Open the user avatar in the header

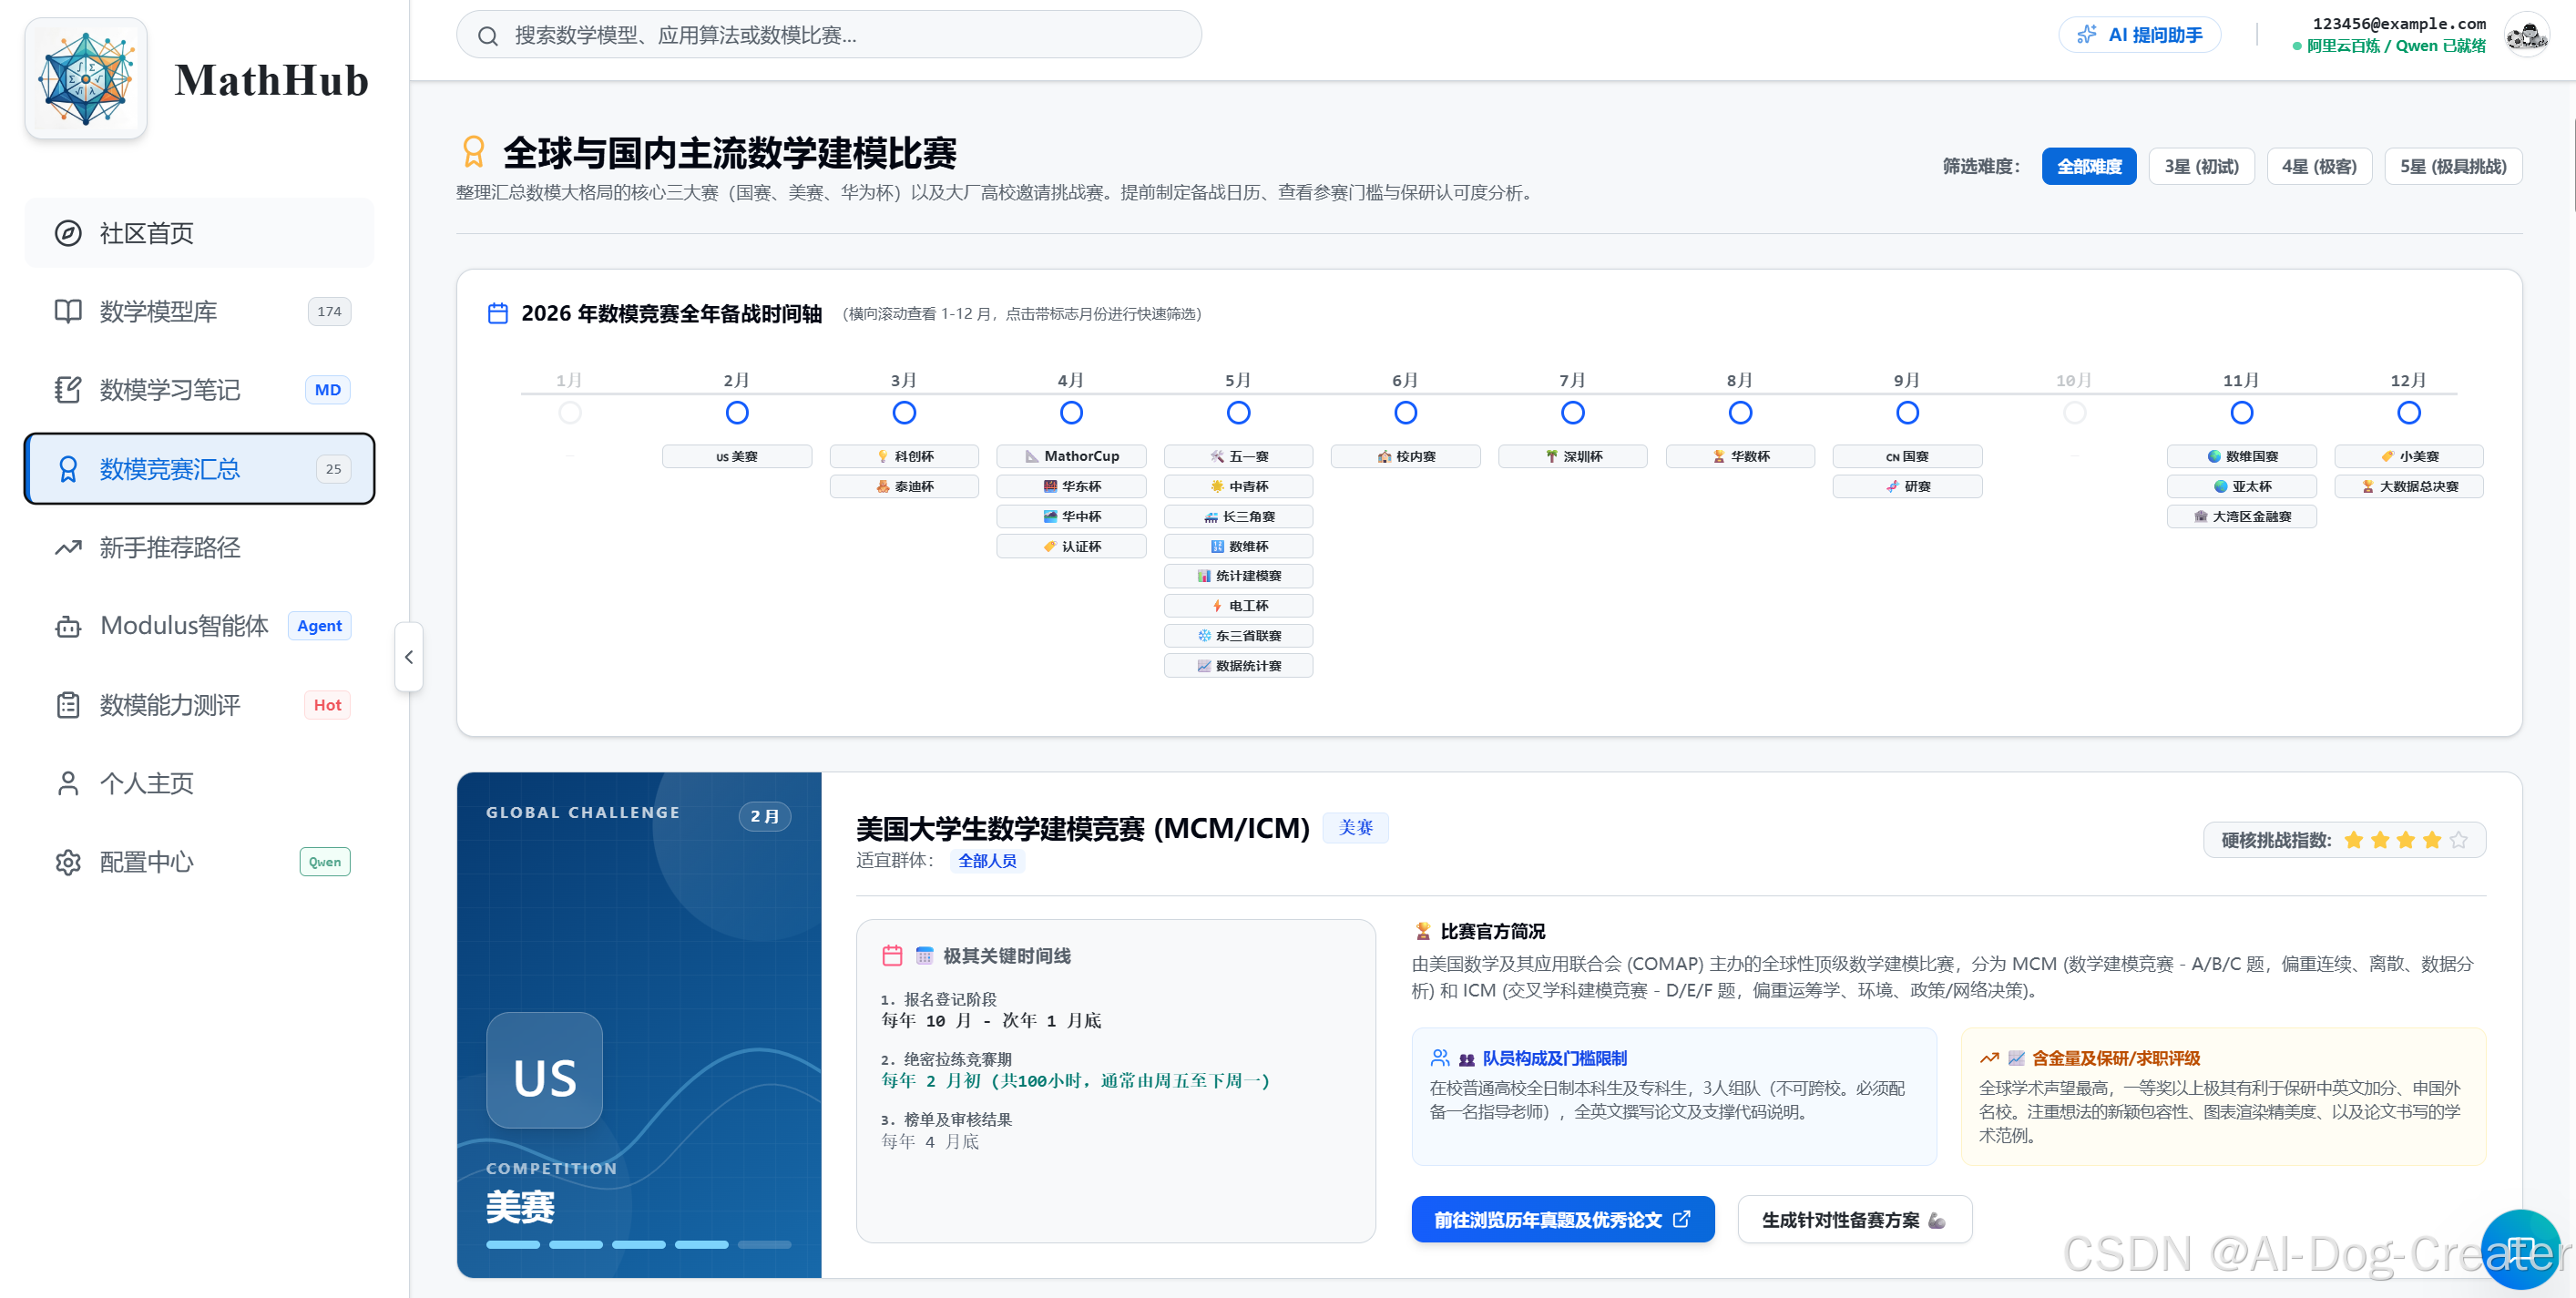tap(2527, 35)
